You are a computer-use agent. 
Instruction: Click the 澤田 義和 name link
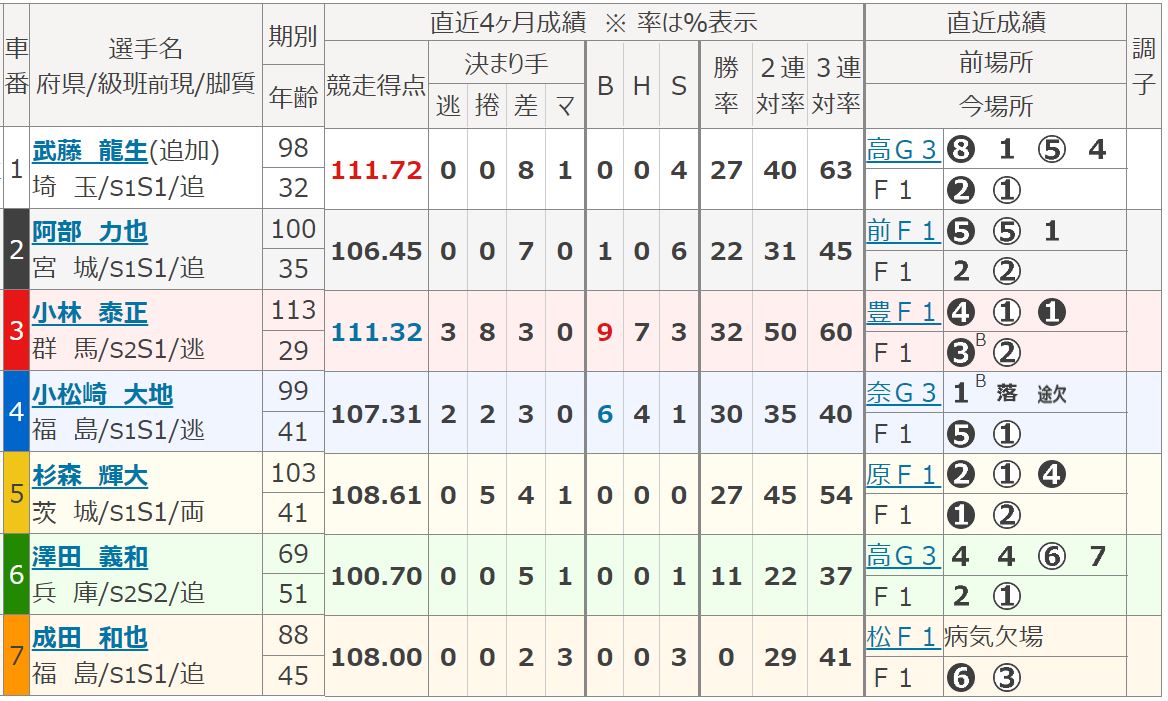[90, 557]
